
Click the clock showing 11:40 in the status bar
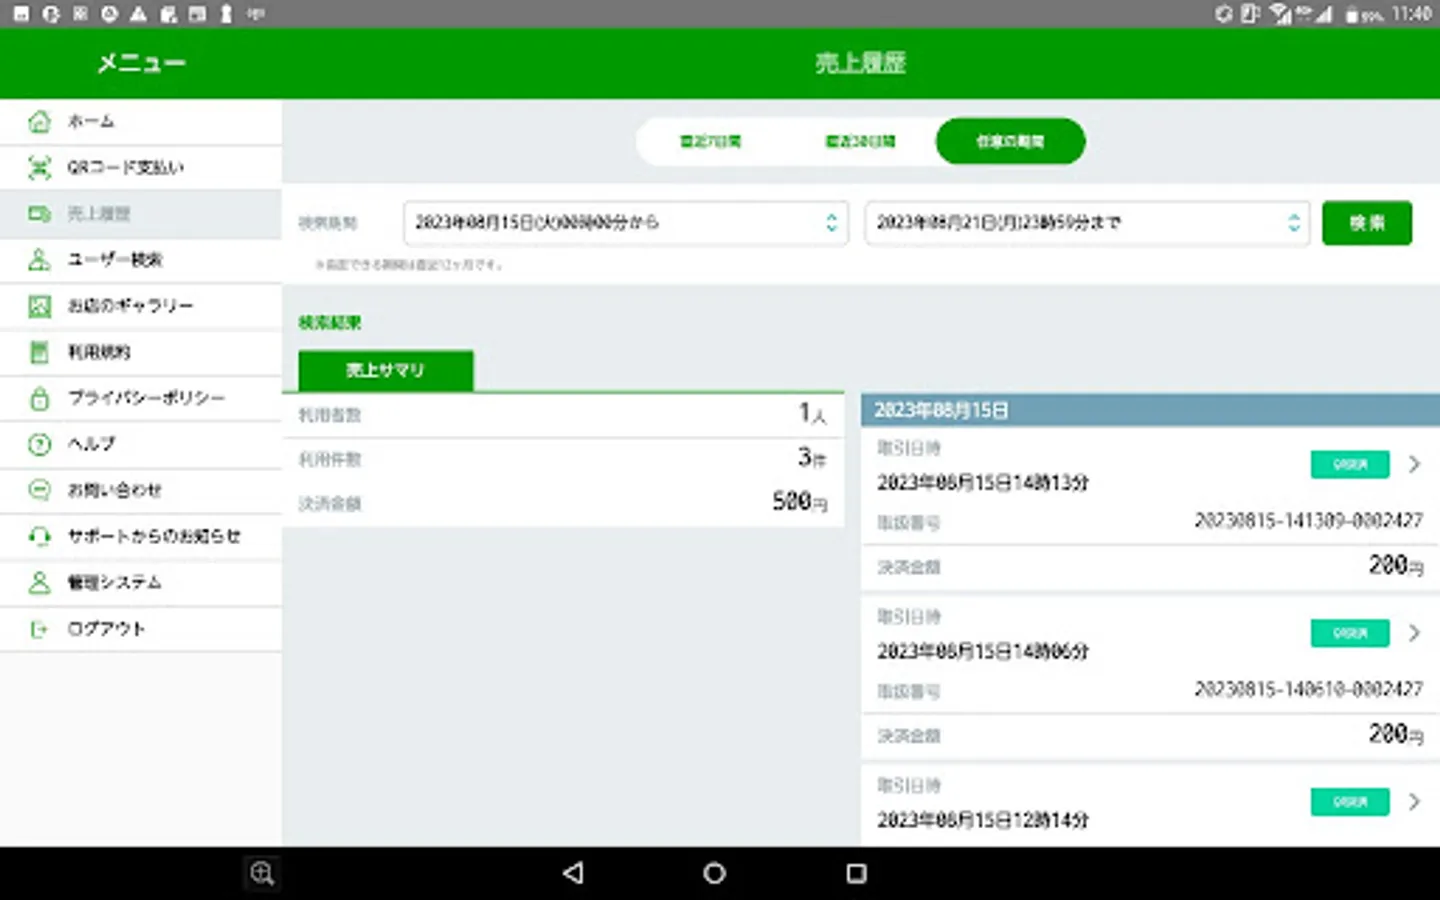(x=1412, y=14)
